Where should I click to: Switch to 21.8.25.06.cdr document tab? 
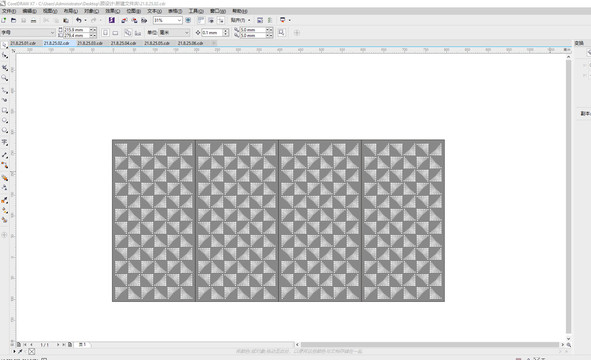[x=191, y=43]
